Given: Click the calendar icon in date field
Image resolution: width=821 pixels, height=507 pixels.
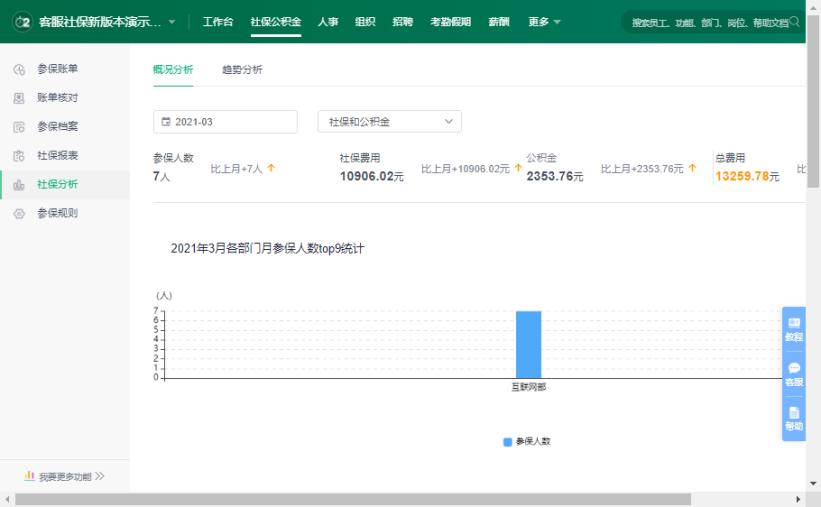Looking at the screenshot, I should (x=166, y=122).
